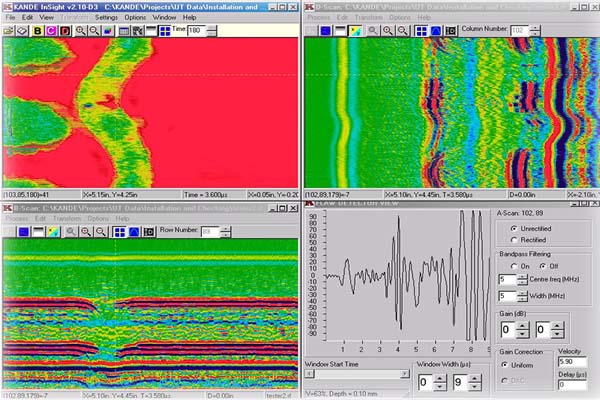Click the blue four-pane grid icon in the D-Scan toolbar
600x400 pixels.
(421, 31)
